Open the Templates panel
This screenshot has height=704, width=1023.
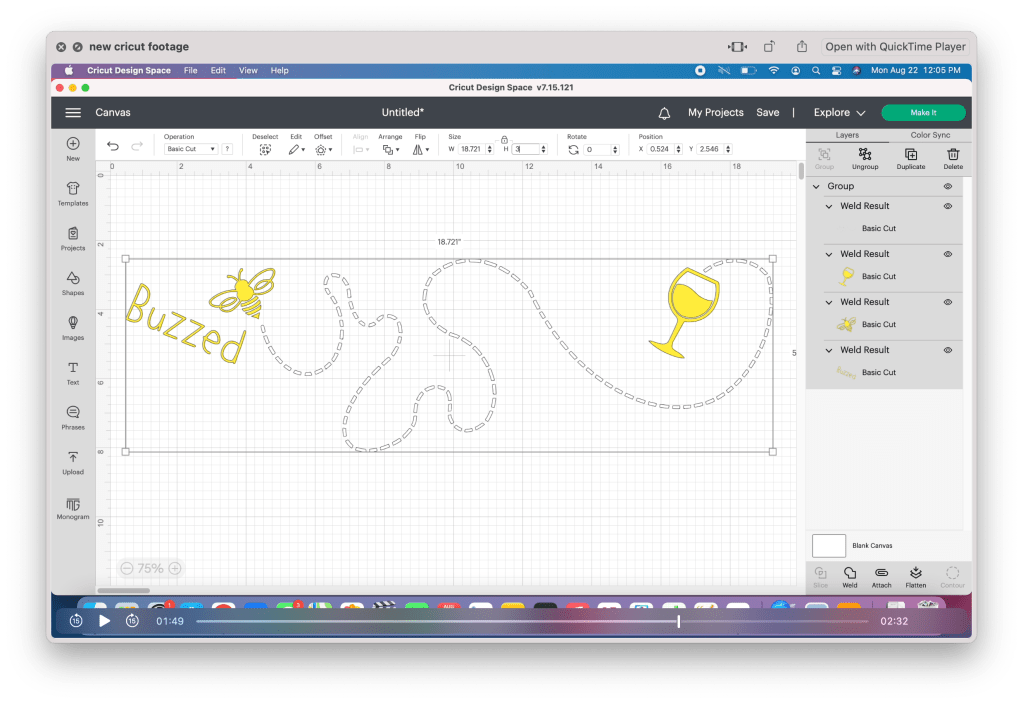coord(73,193)
